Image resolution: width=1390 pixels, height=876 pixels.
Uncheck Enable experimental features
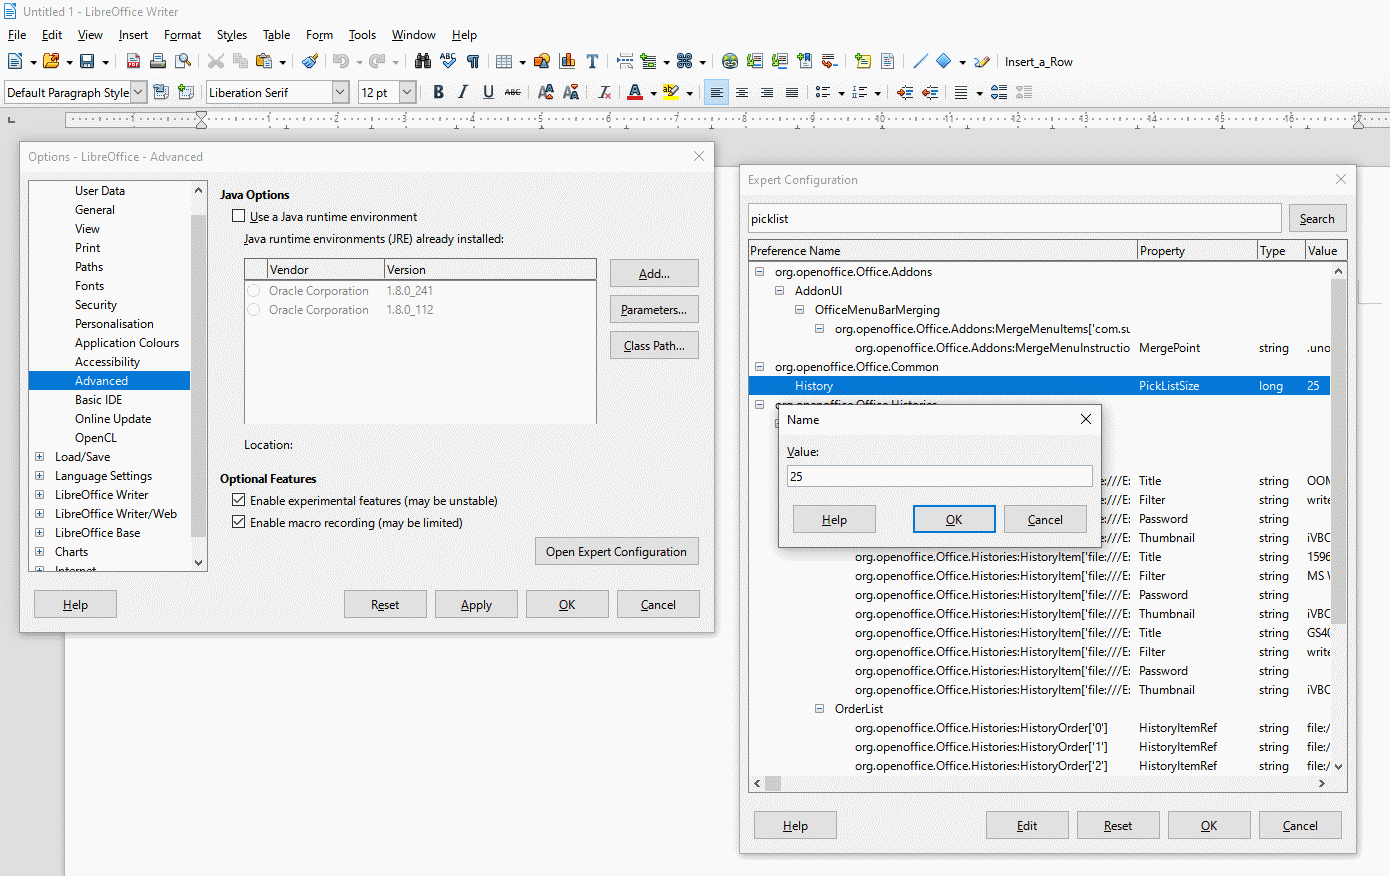pyautogui.click(x=239, y=500)
